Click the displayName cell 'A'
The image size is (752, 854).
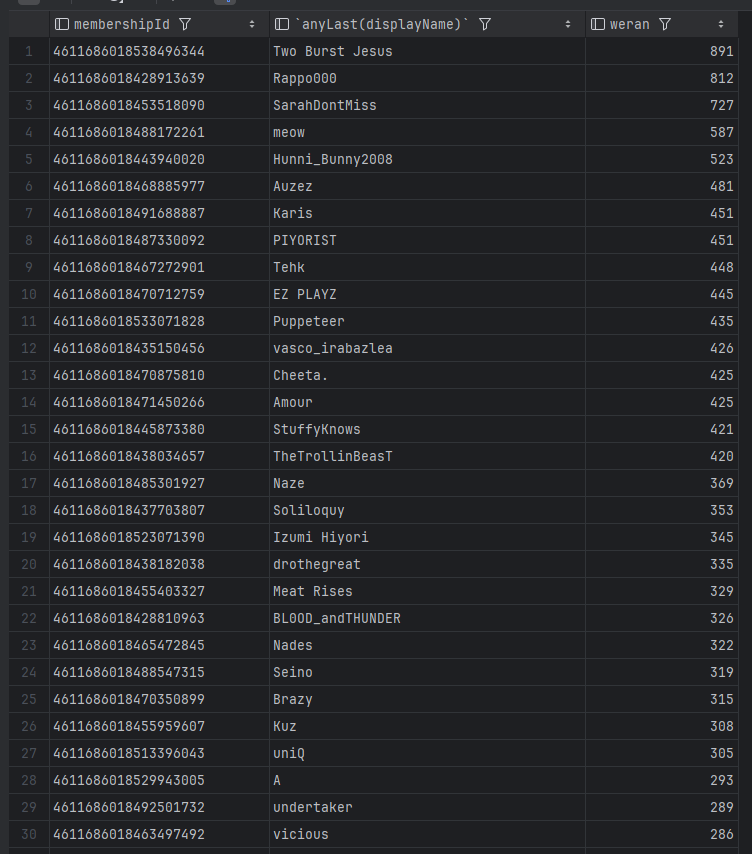(427, 780)
